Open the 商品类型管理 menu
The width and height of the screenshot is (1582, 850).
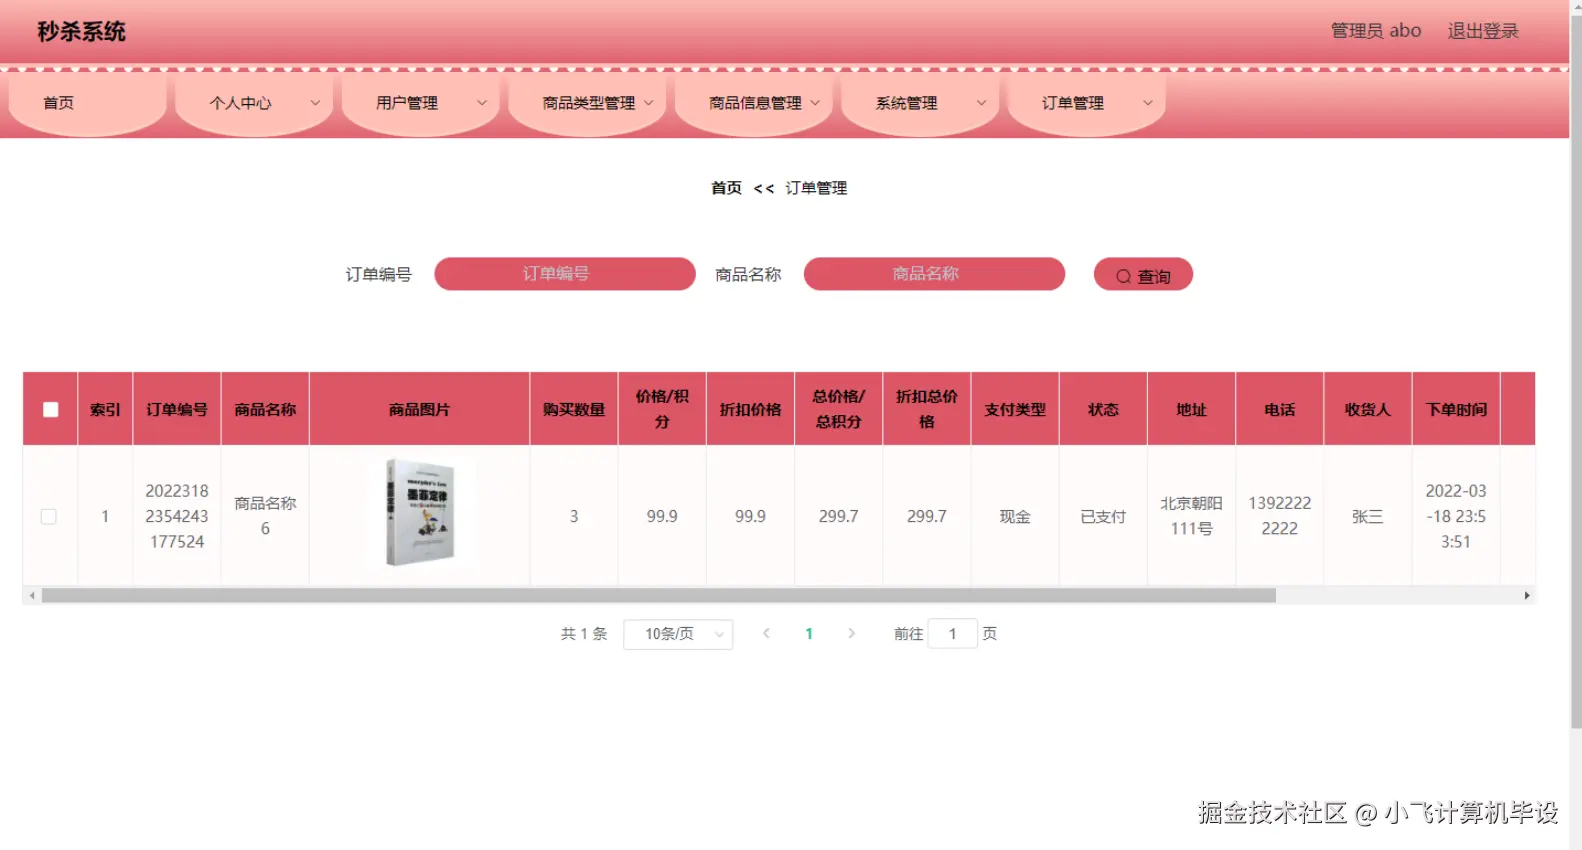pyautogui.click(x=587, y=103)
